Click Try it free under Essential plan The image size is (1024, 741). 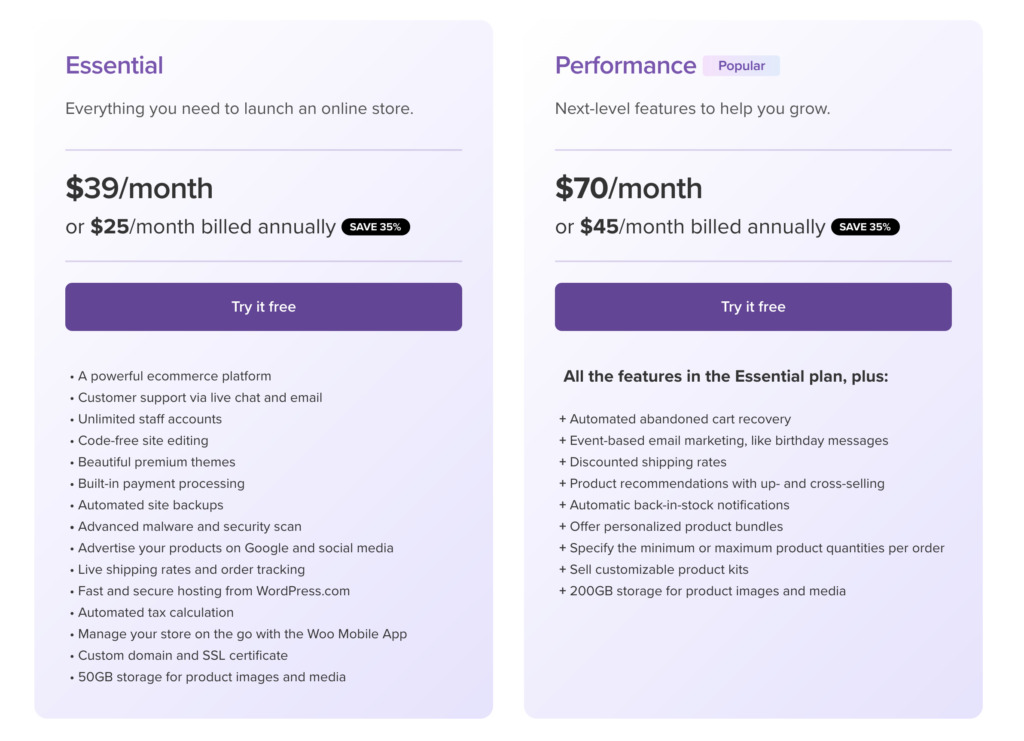point(263,307)
